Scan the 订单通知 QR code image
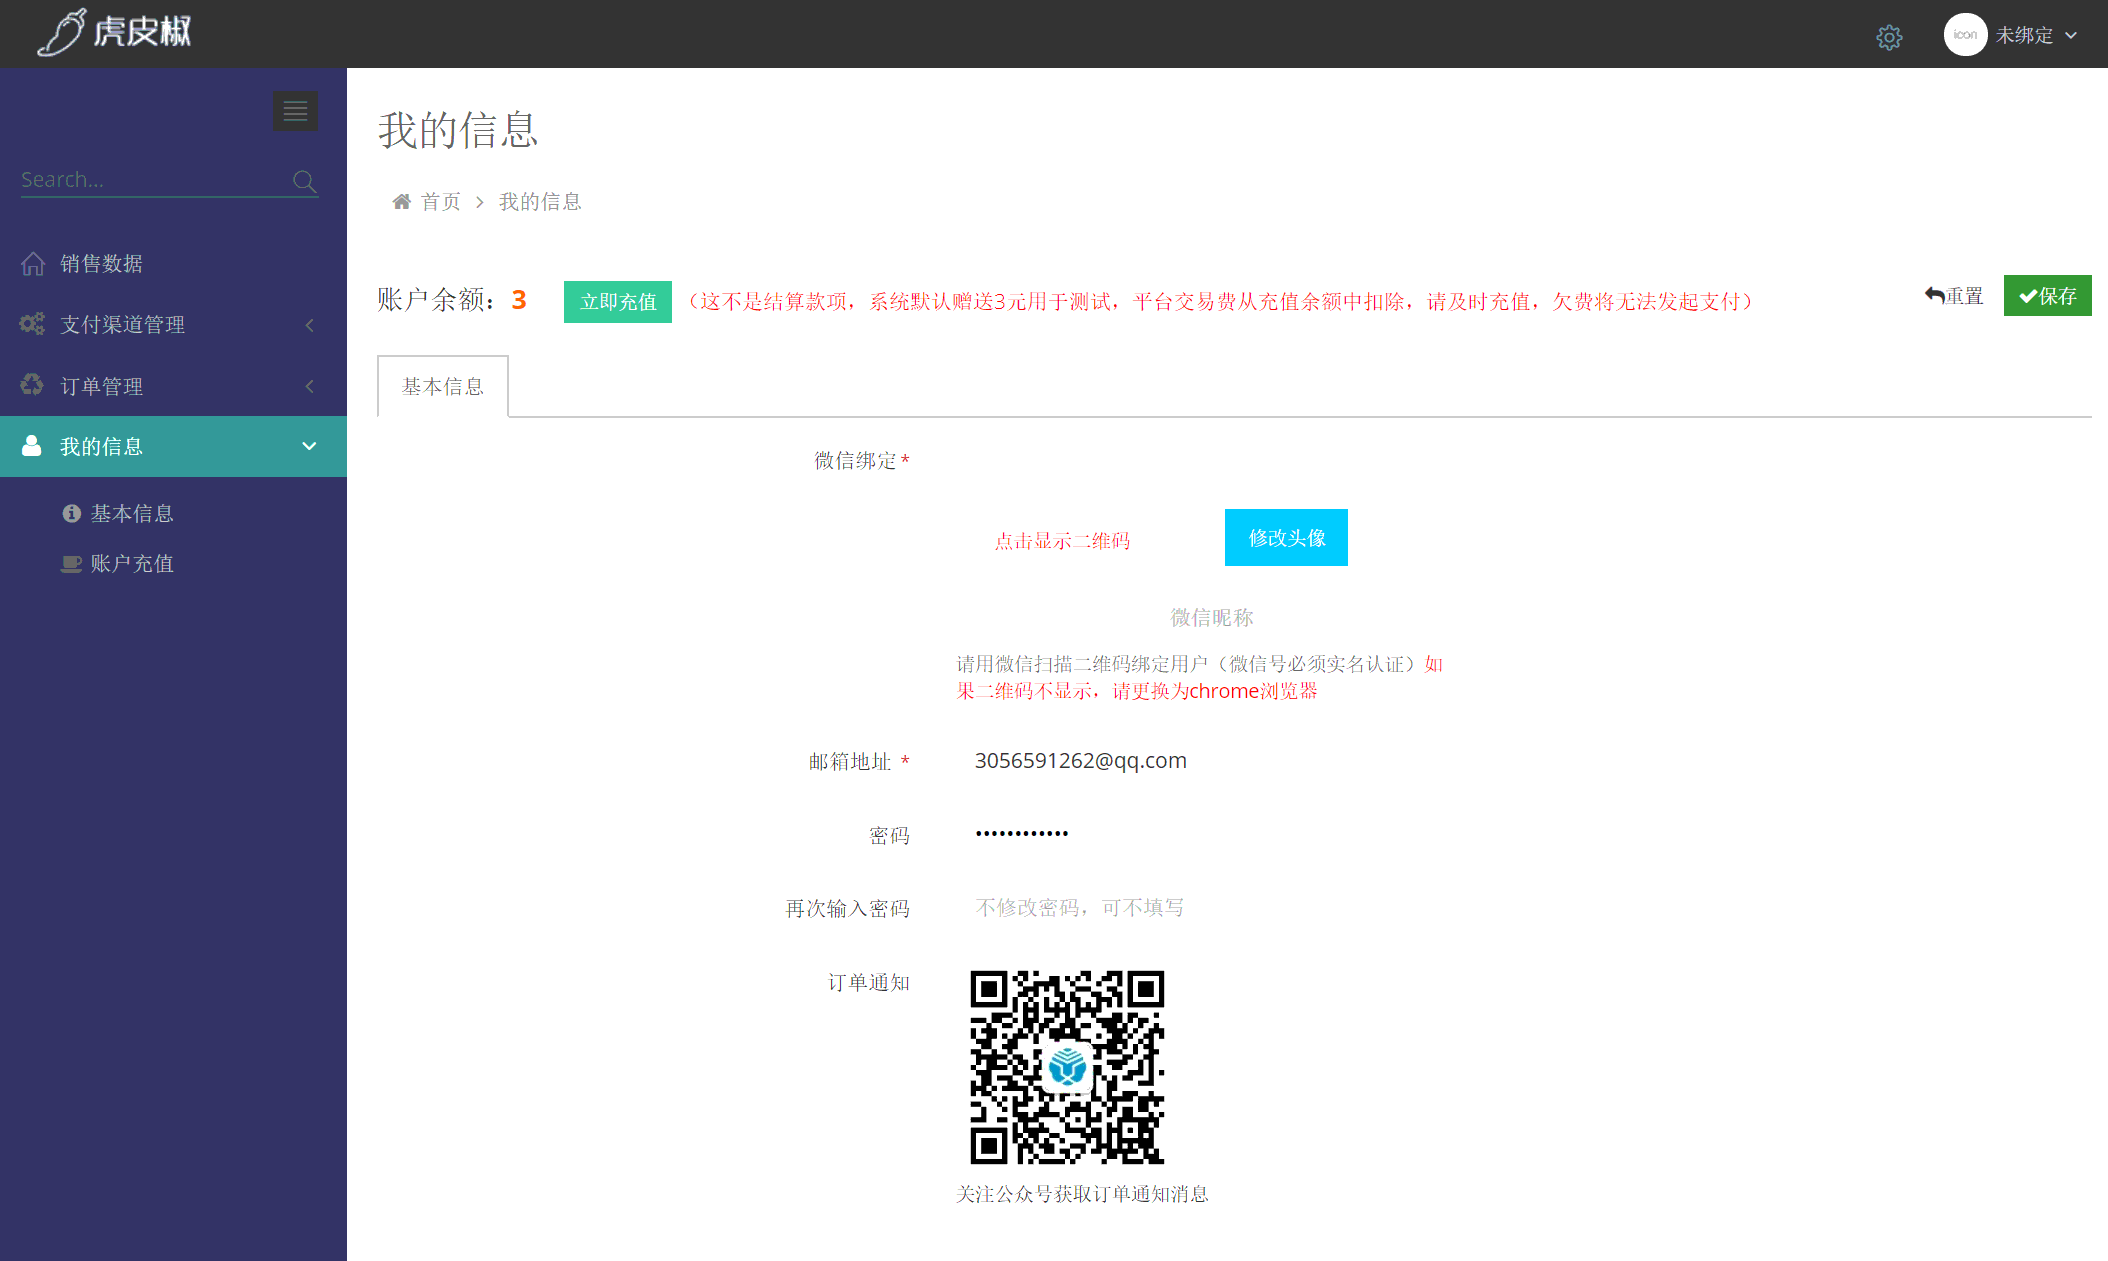The image size is (2108, 1261). (x=1067, y=1066)
